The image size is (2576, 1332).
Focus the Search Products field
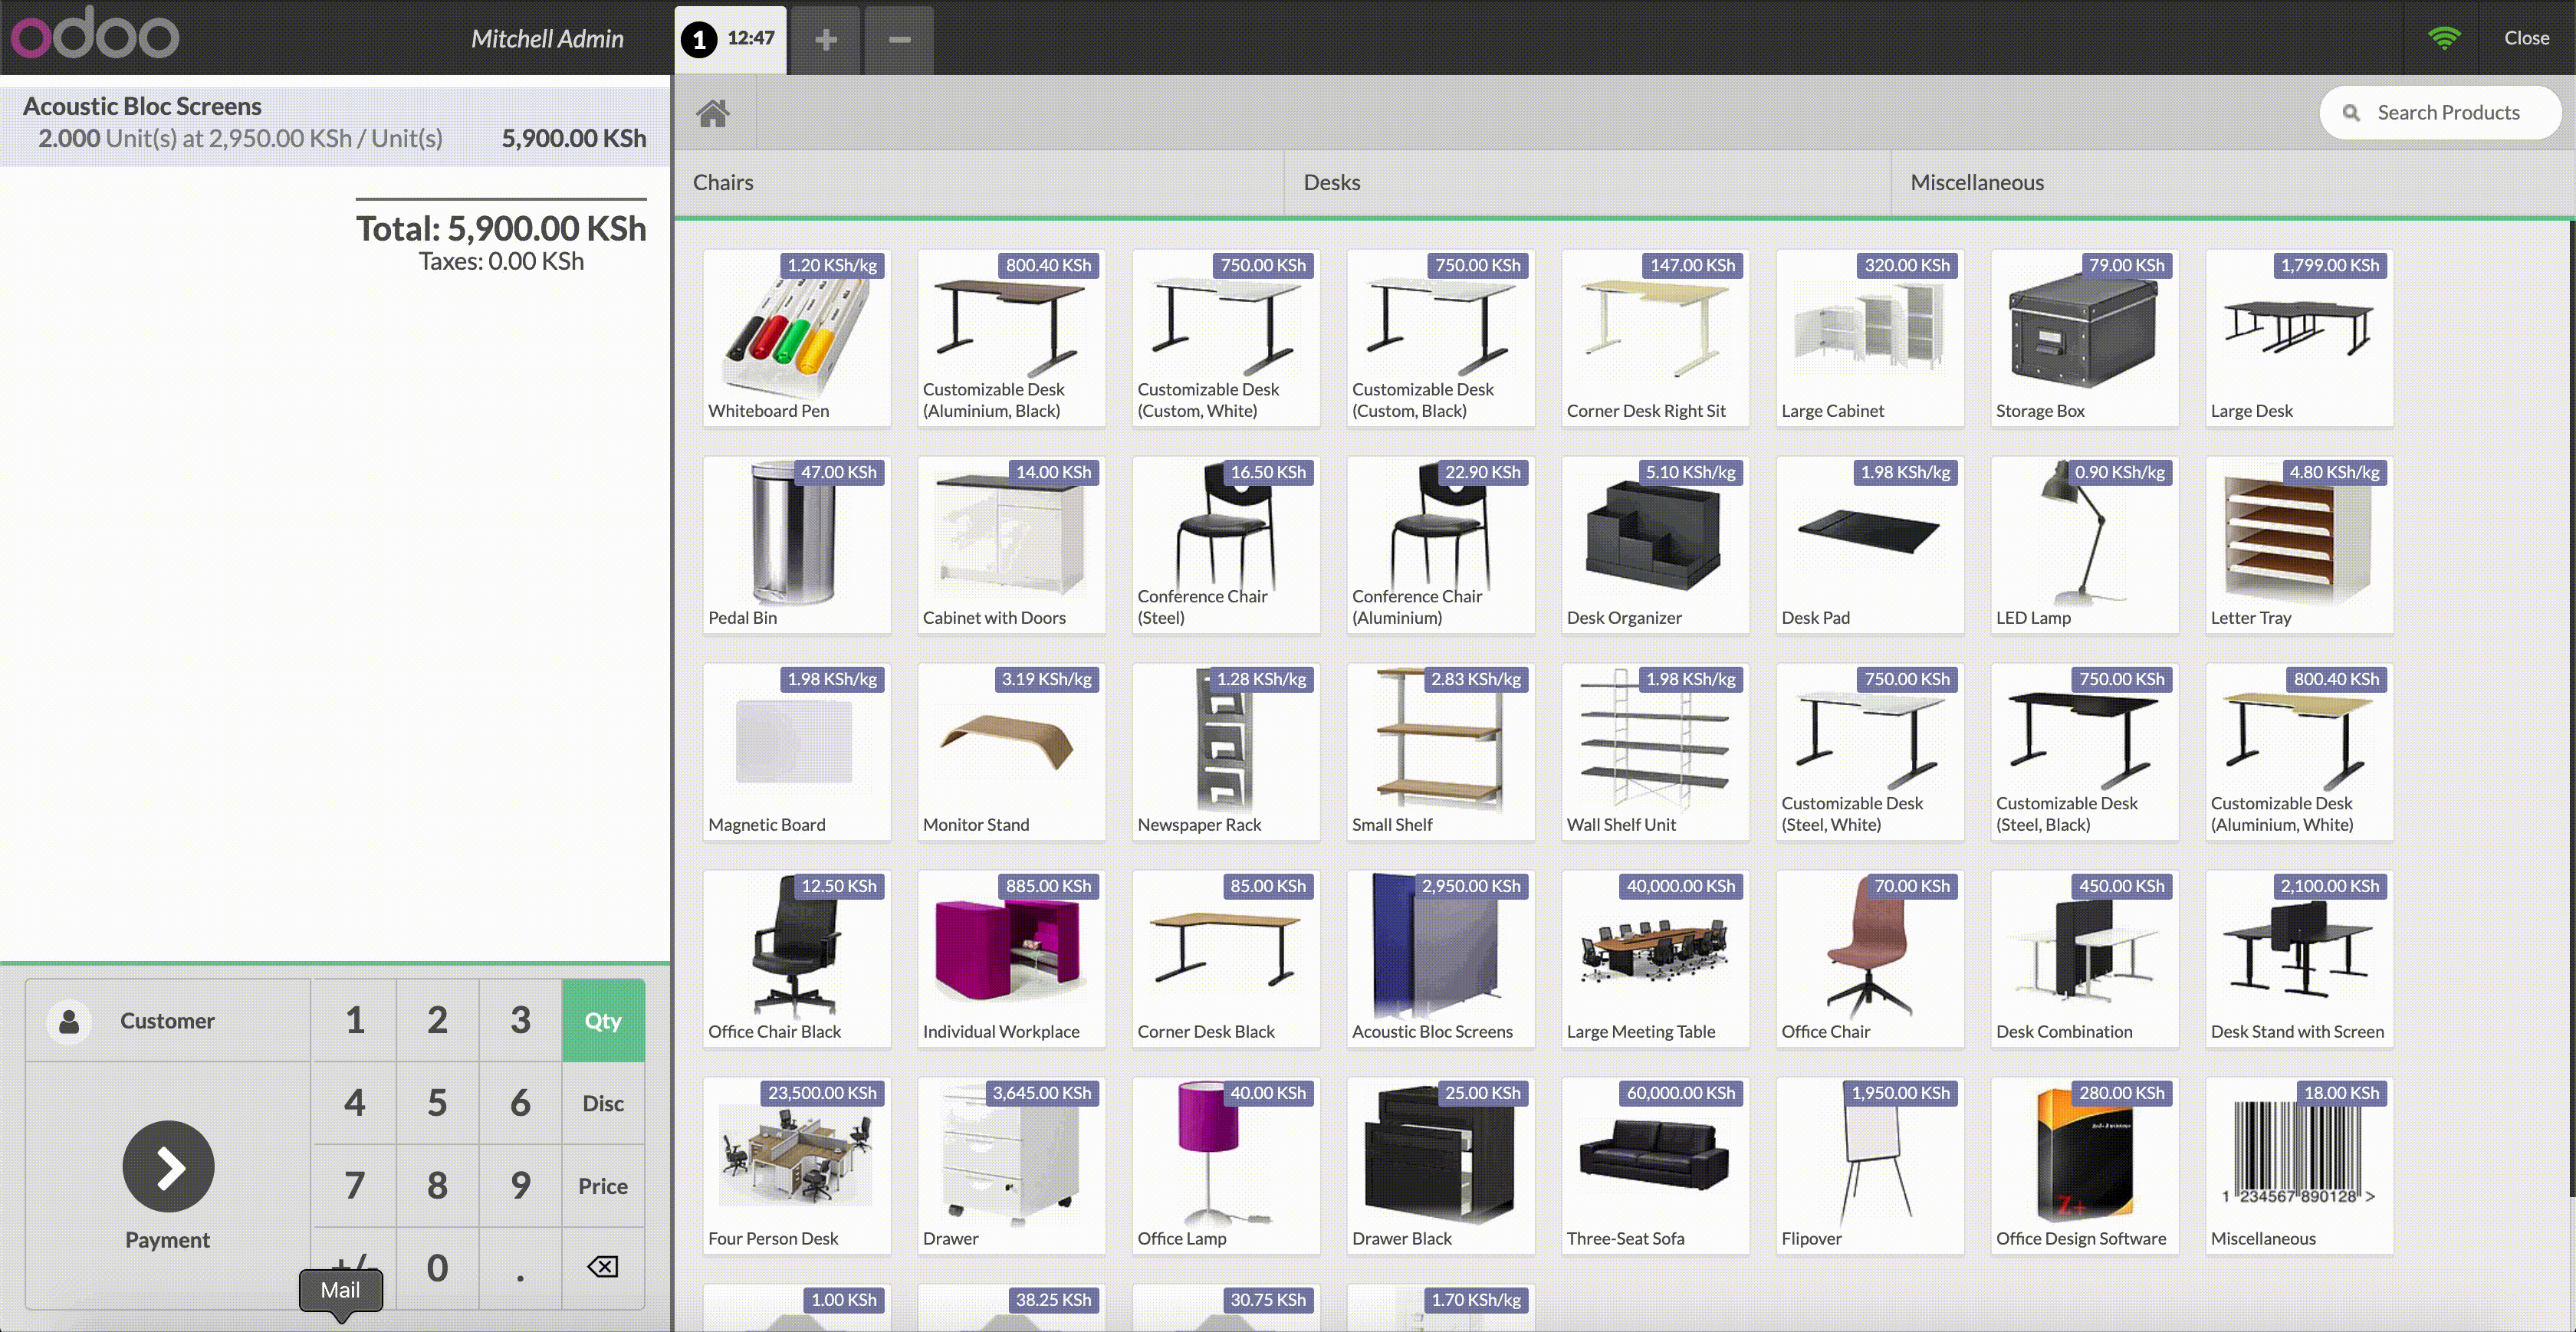(2440, 113)
